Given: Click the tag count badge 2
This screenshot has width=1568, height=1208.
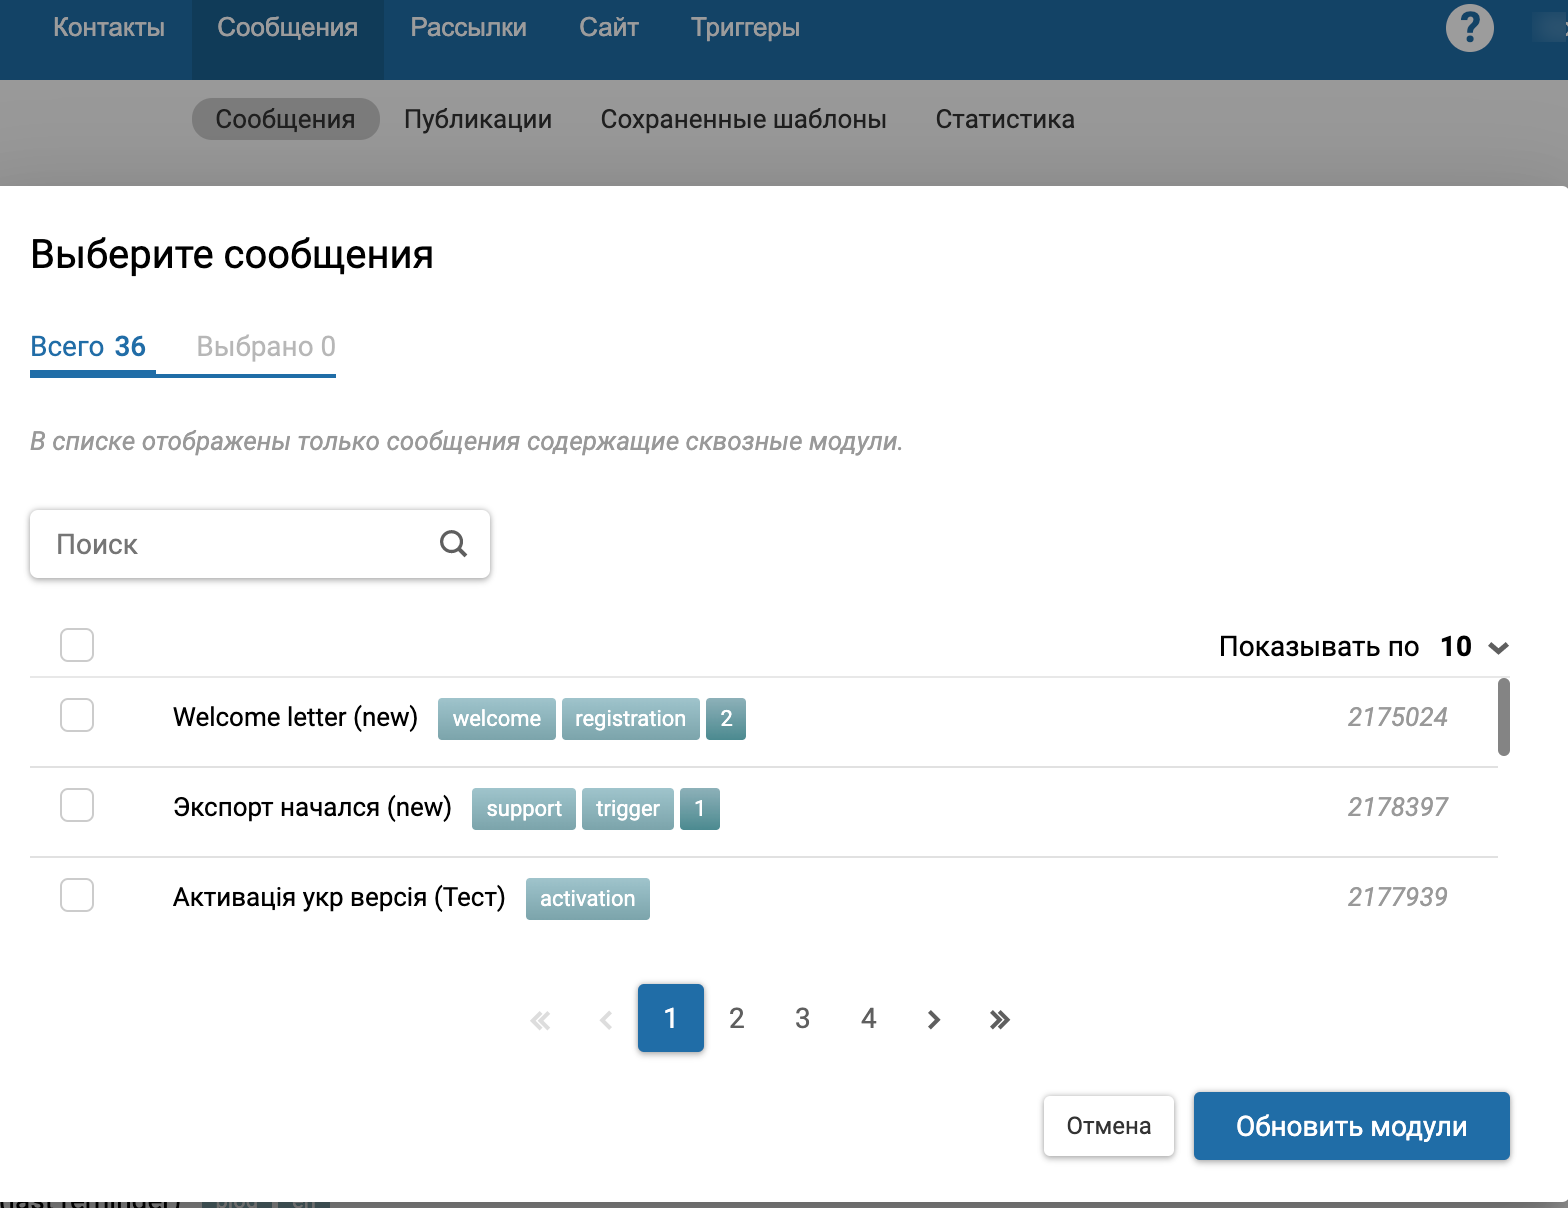Looking at the screenshot, I should coord(726,718).
